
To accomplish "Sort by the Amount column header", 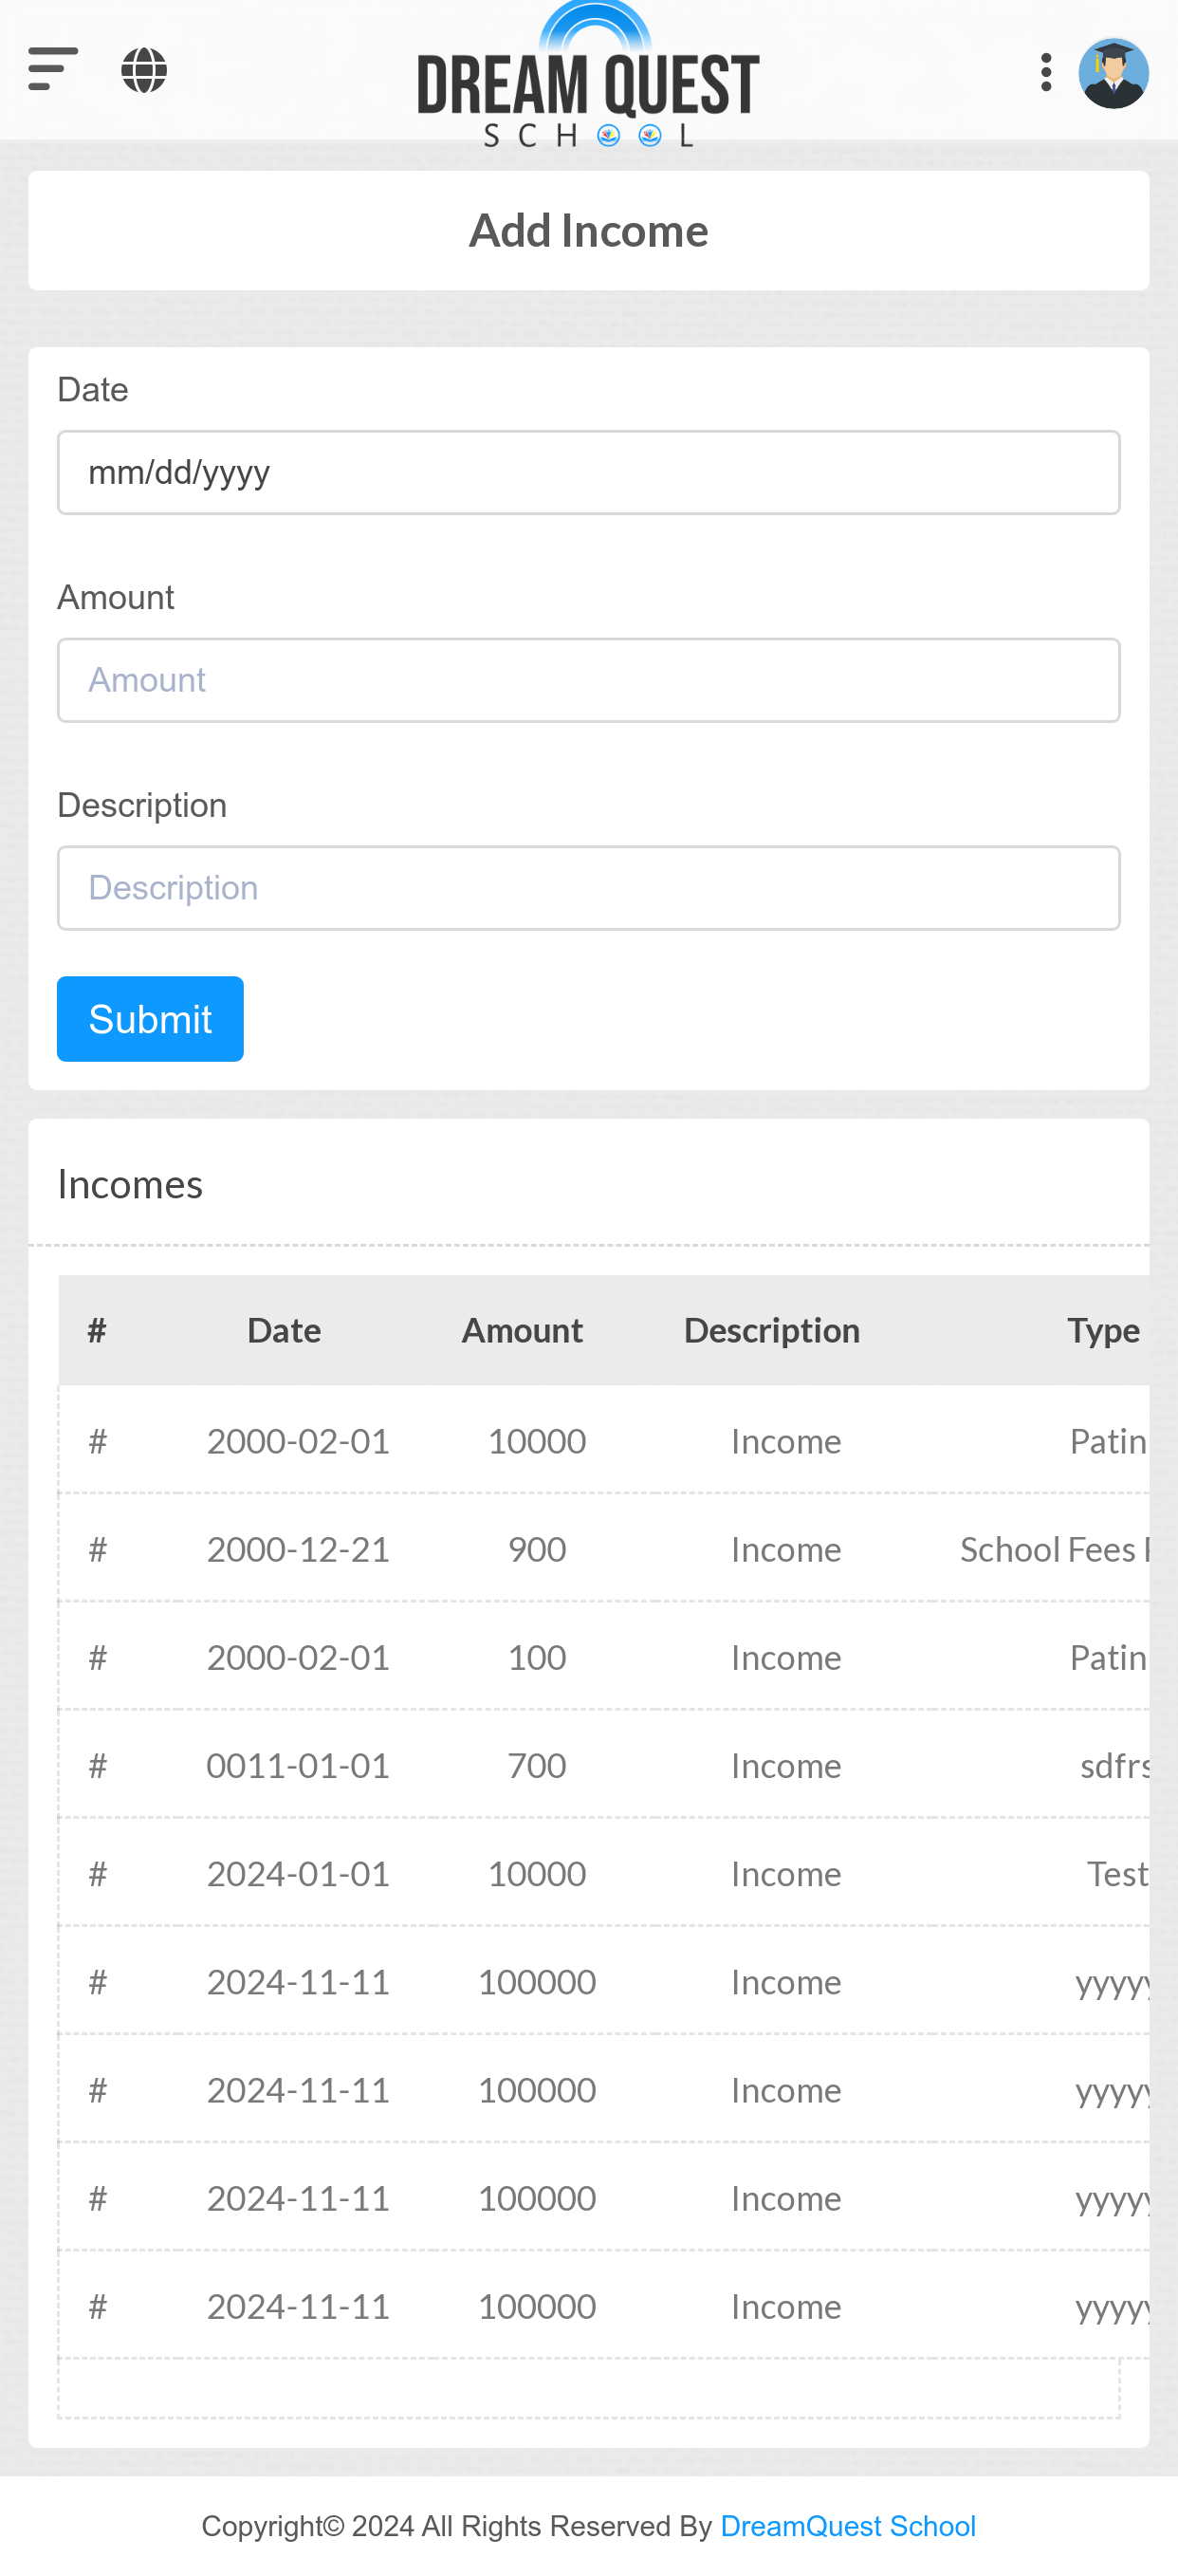I will pos(522,1330).
